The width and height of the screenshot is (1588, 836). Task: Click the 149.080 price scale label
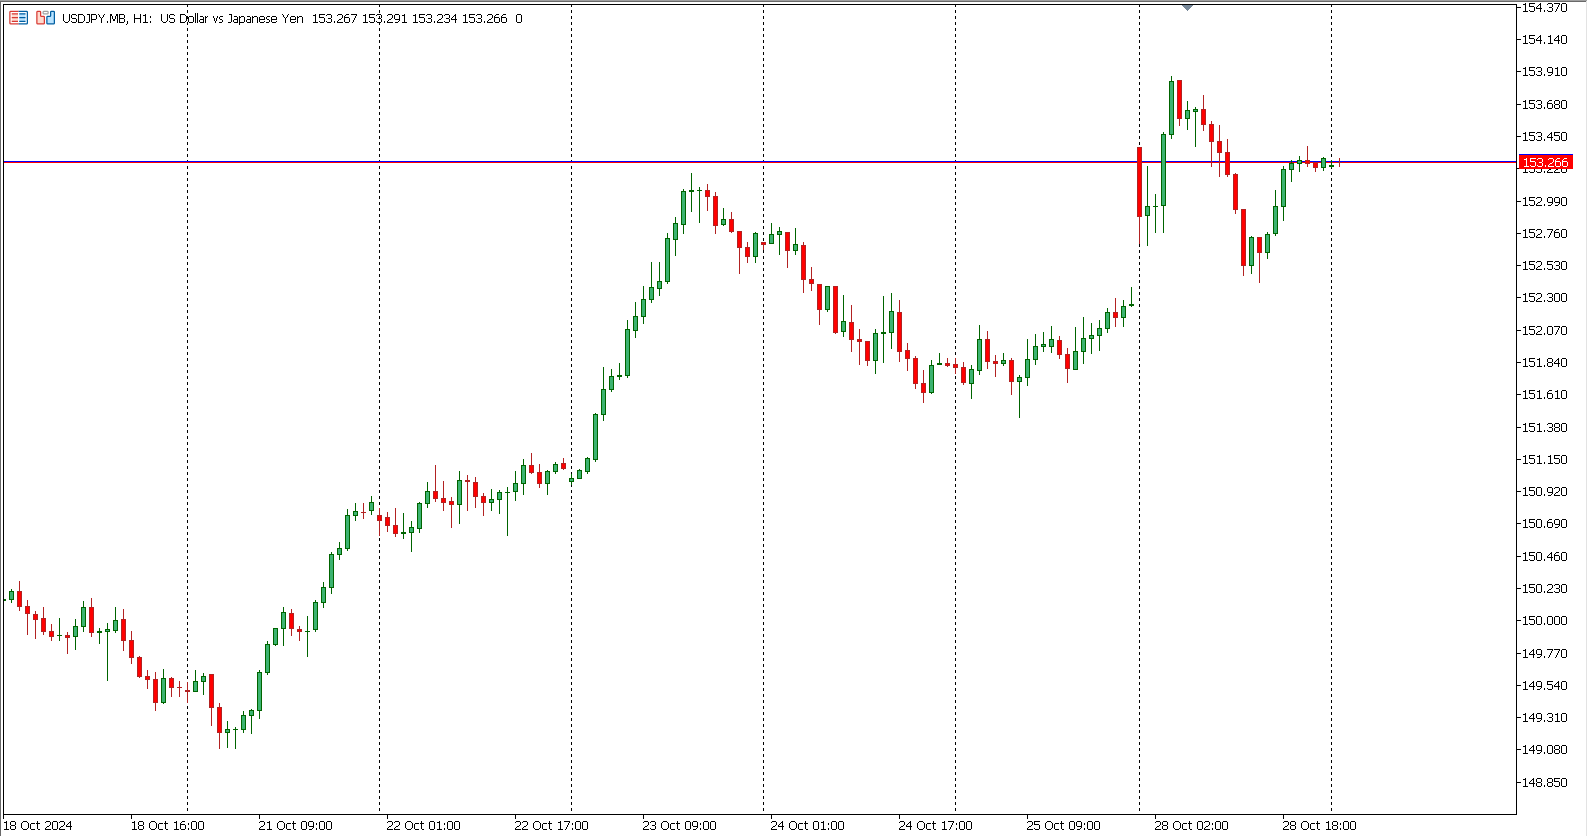click(x=1545, y=750)
